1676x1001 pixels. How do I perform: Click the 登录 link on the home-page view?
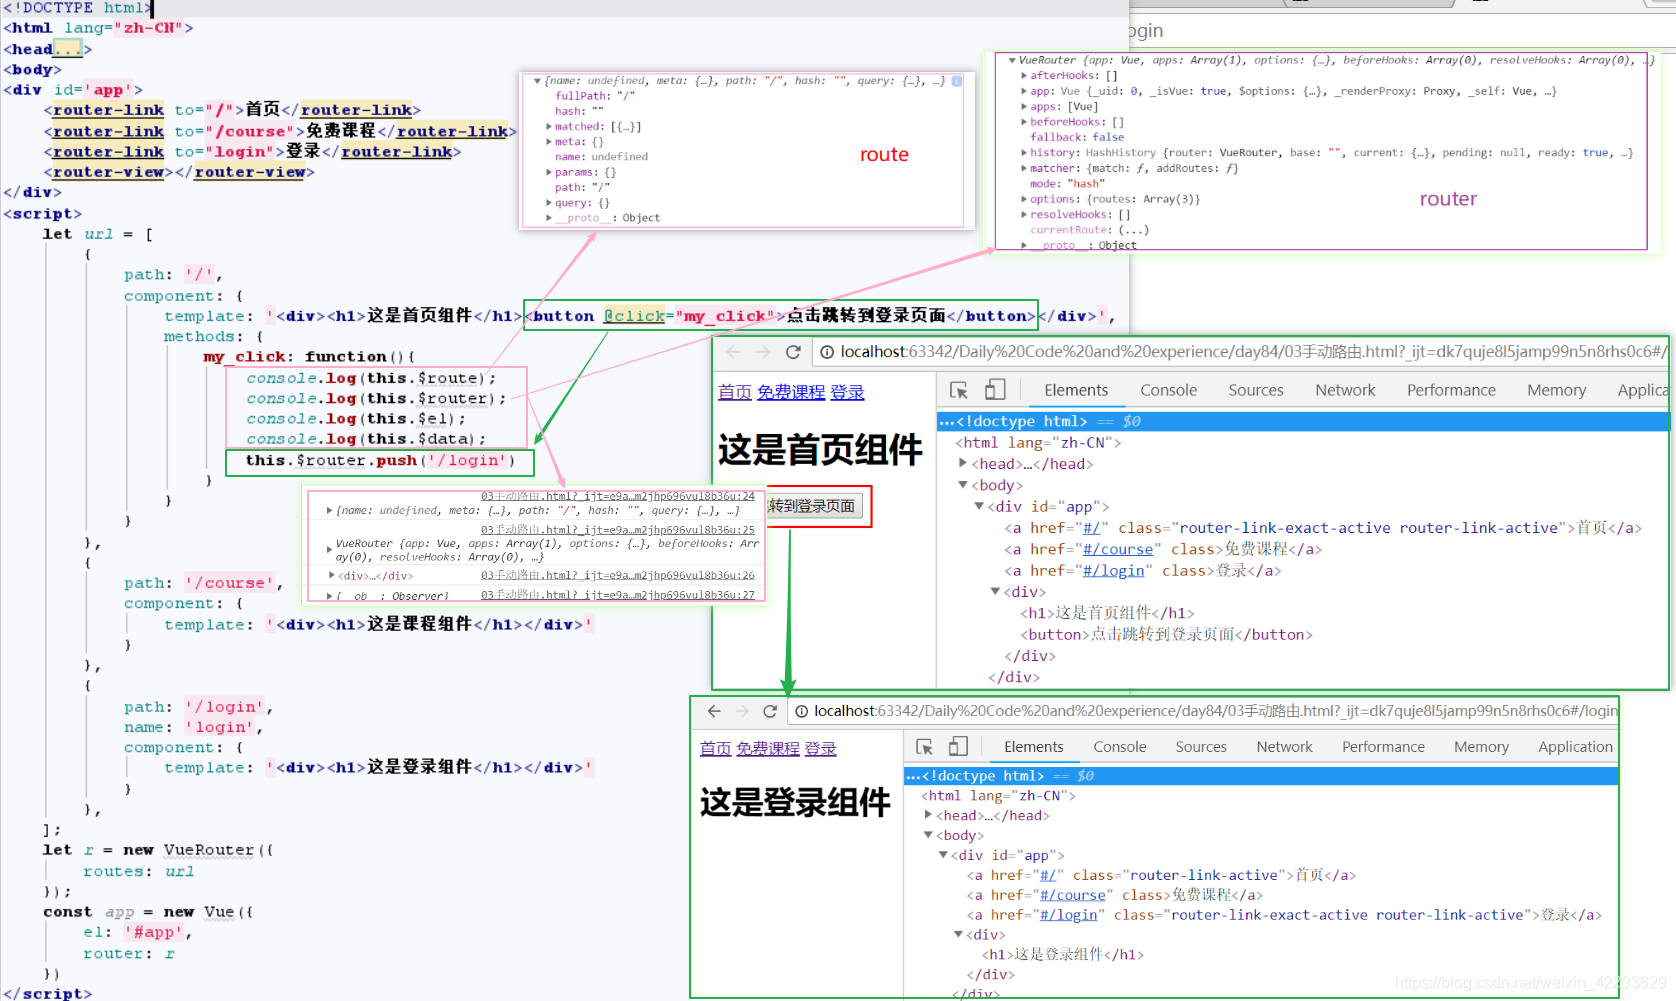click(847, 393)
